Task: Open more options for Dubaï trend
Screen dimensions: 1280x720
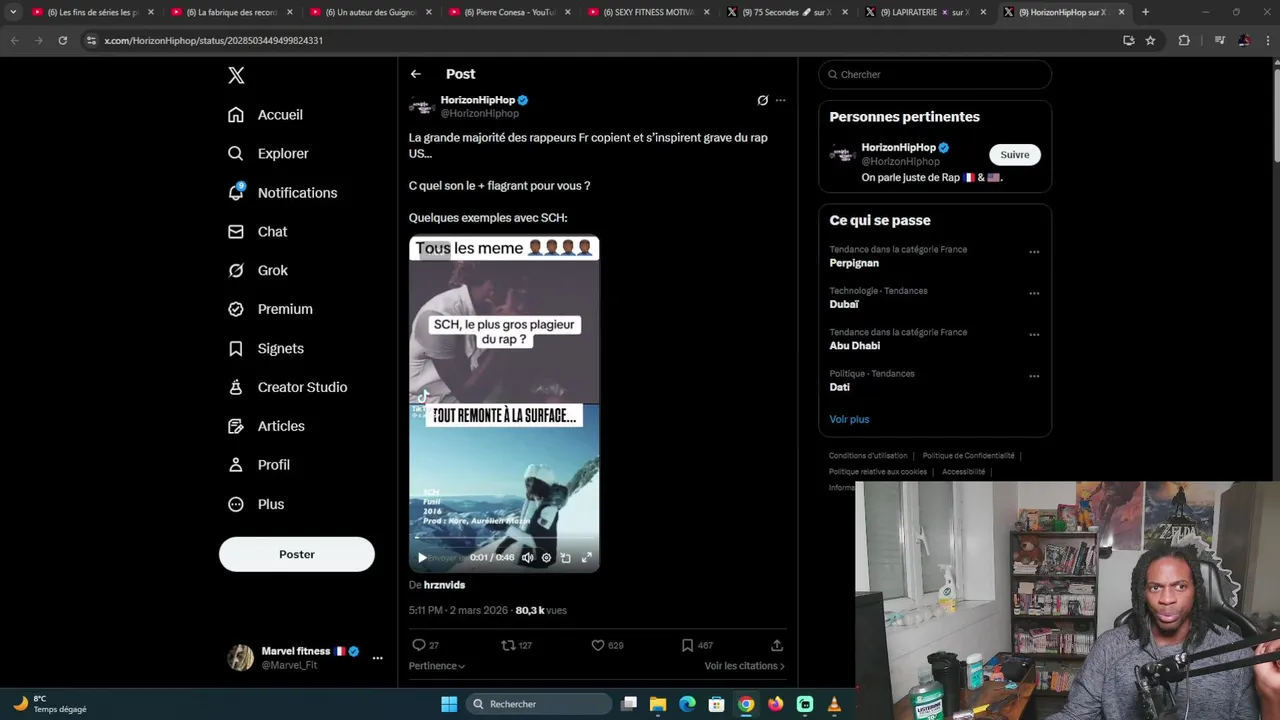Action: tap(1034, 294)
